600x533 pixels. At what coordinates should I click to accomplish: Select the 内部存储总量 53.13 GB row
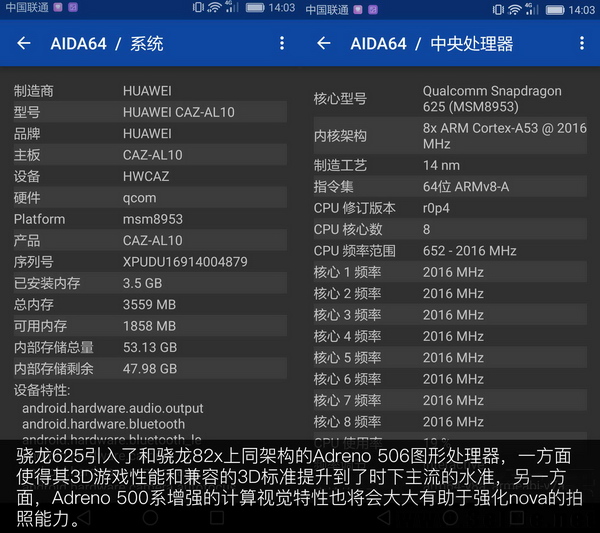tap(150, 347)
